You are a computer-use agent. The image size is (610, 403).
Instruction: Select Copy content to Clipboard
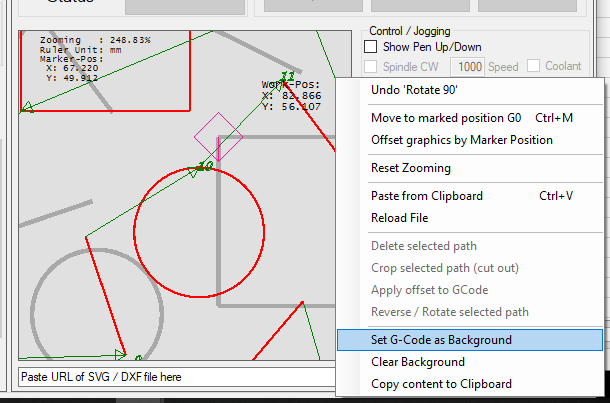tap(441, 384)
